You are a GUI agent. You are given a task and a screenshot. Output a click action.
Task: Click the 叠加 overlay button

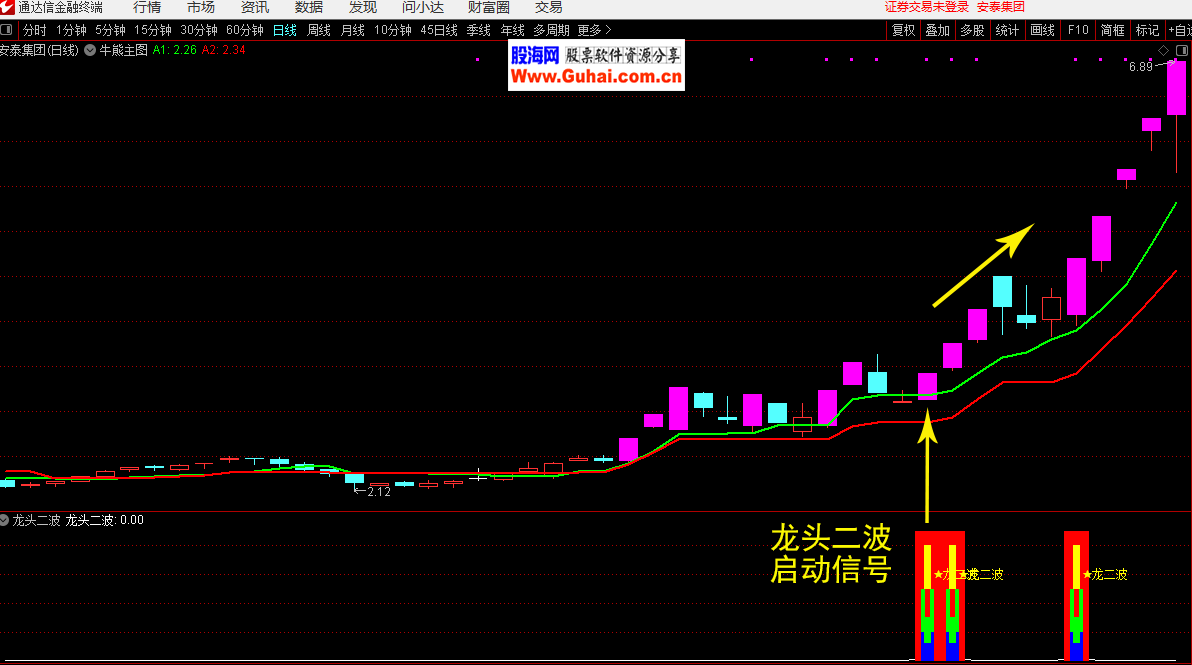[938, 30]
